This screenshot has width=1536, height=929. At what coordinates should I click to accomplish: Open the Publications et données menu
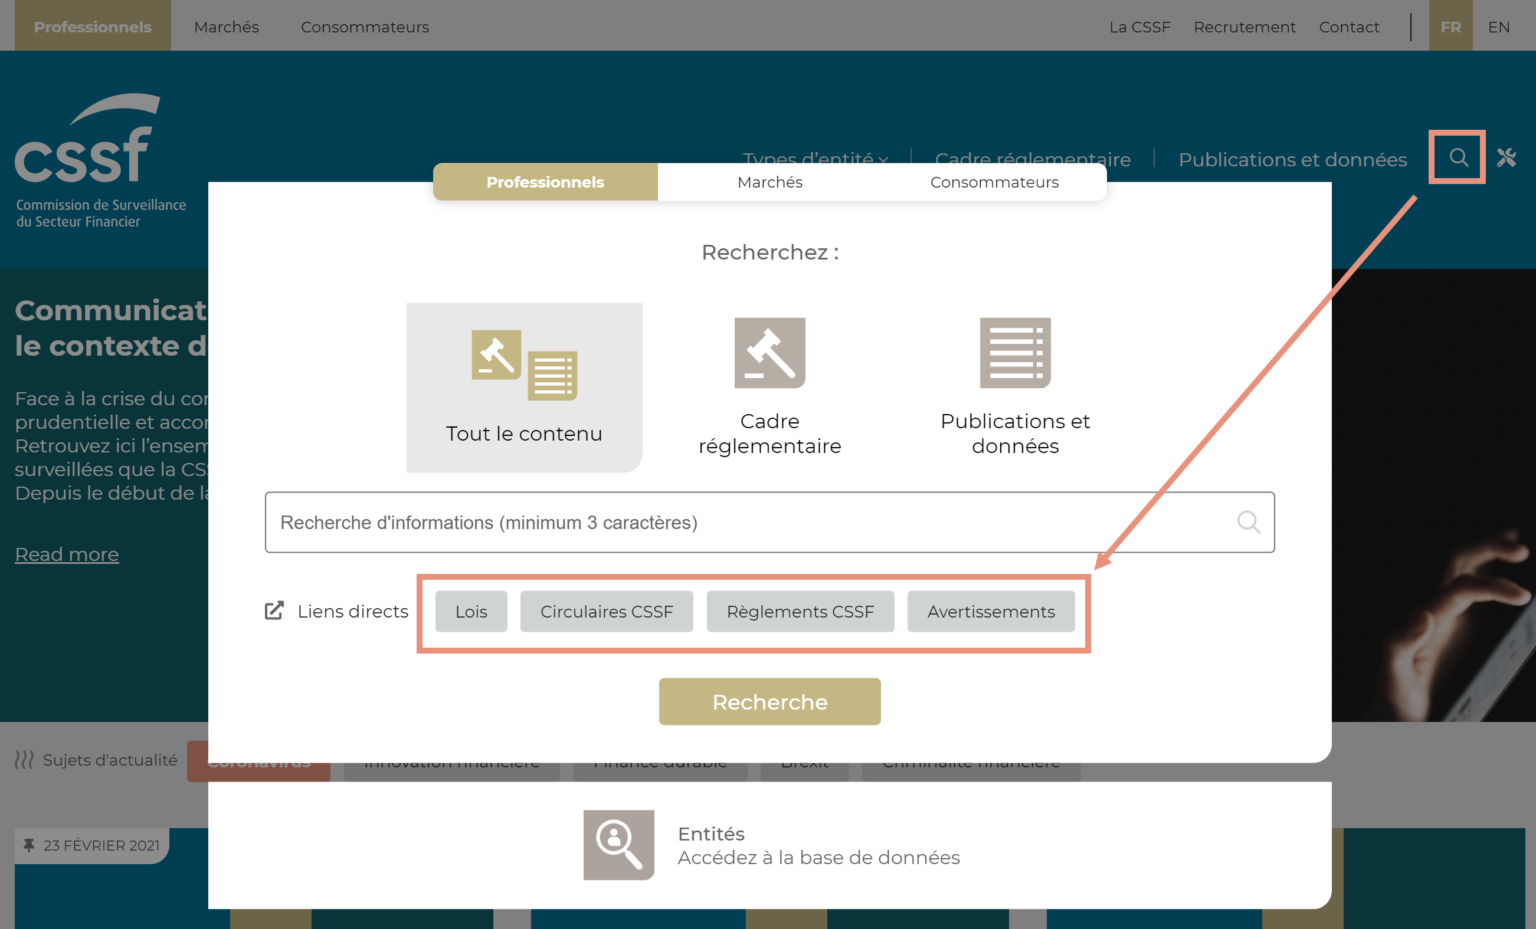pyautogui.click(x=1292, y=160)
